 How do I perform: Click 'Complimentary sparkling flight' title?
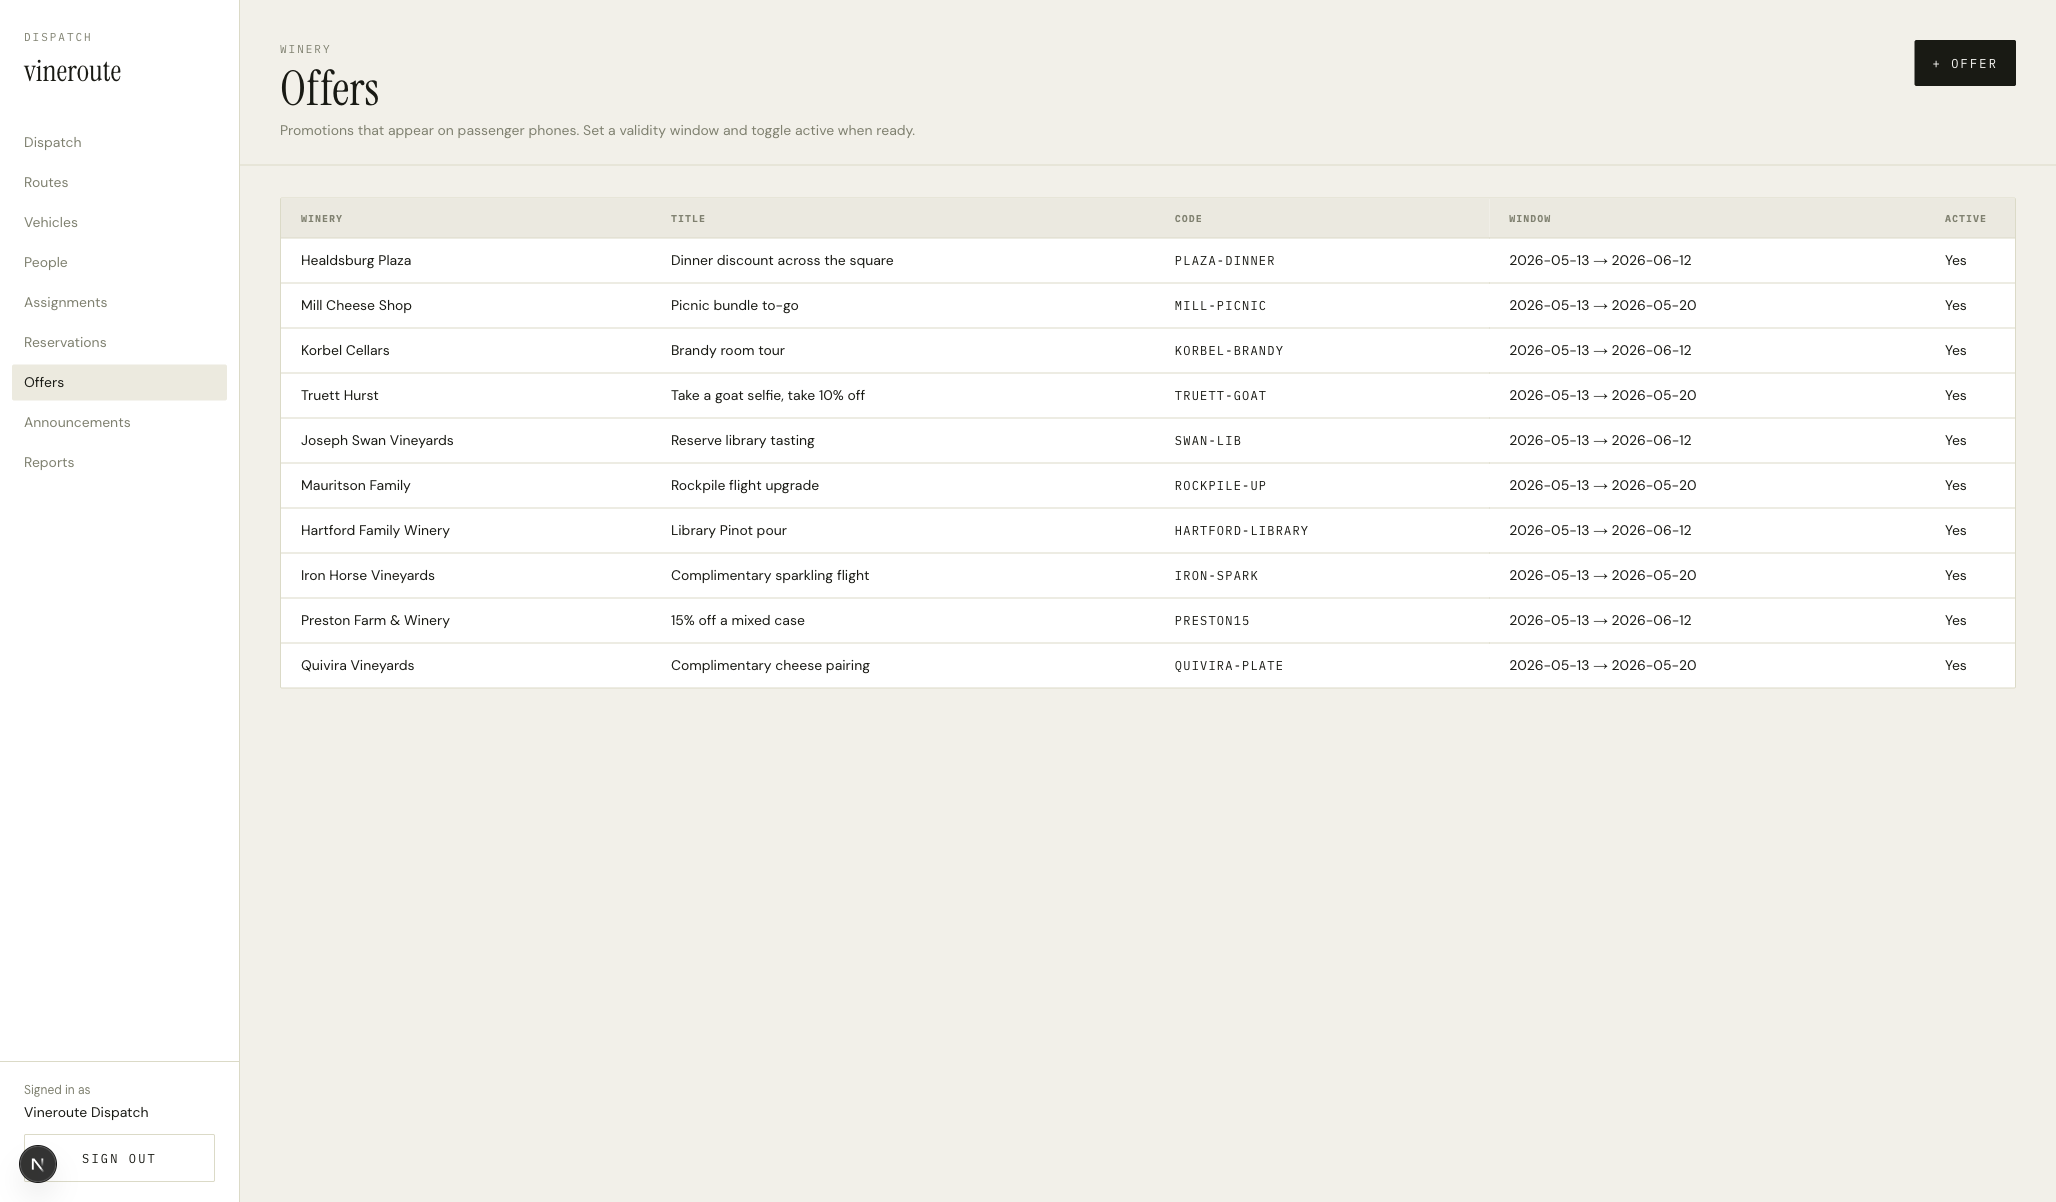770,575
